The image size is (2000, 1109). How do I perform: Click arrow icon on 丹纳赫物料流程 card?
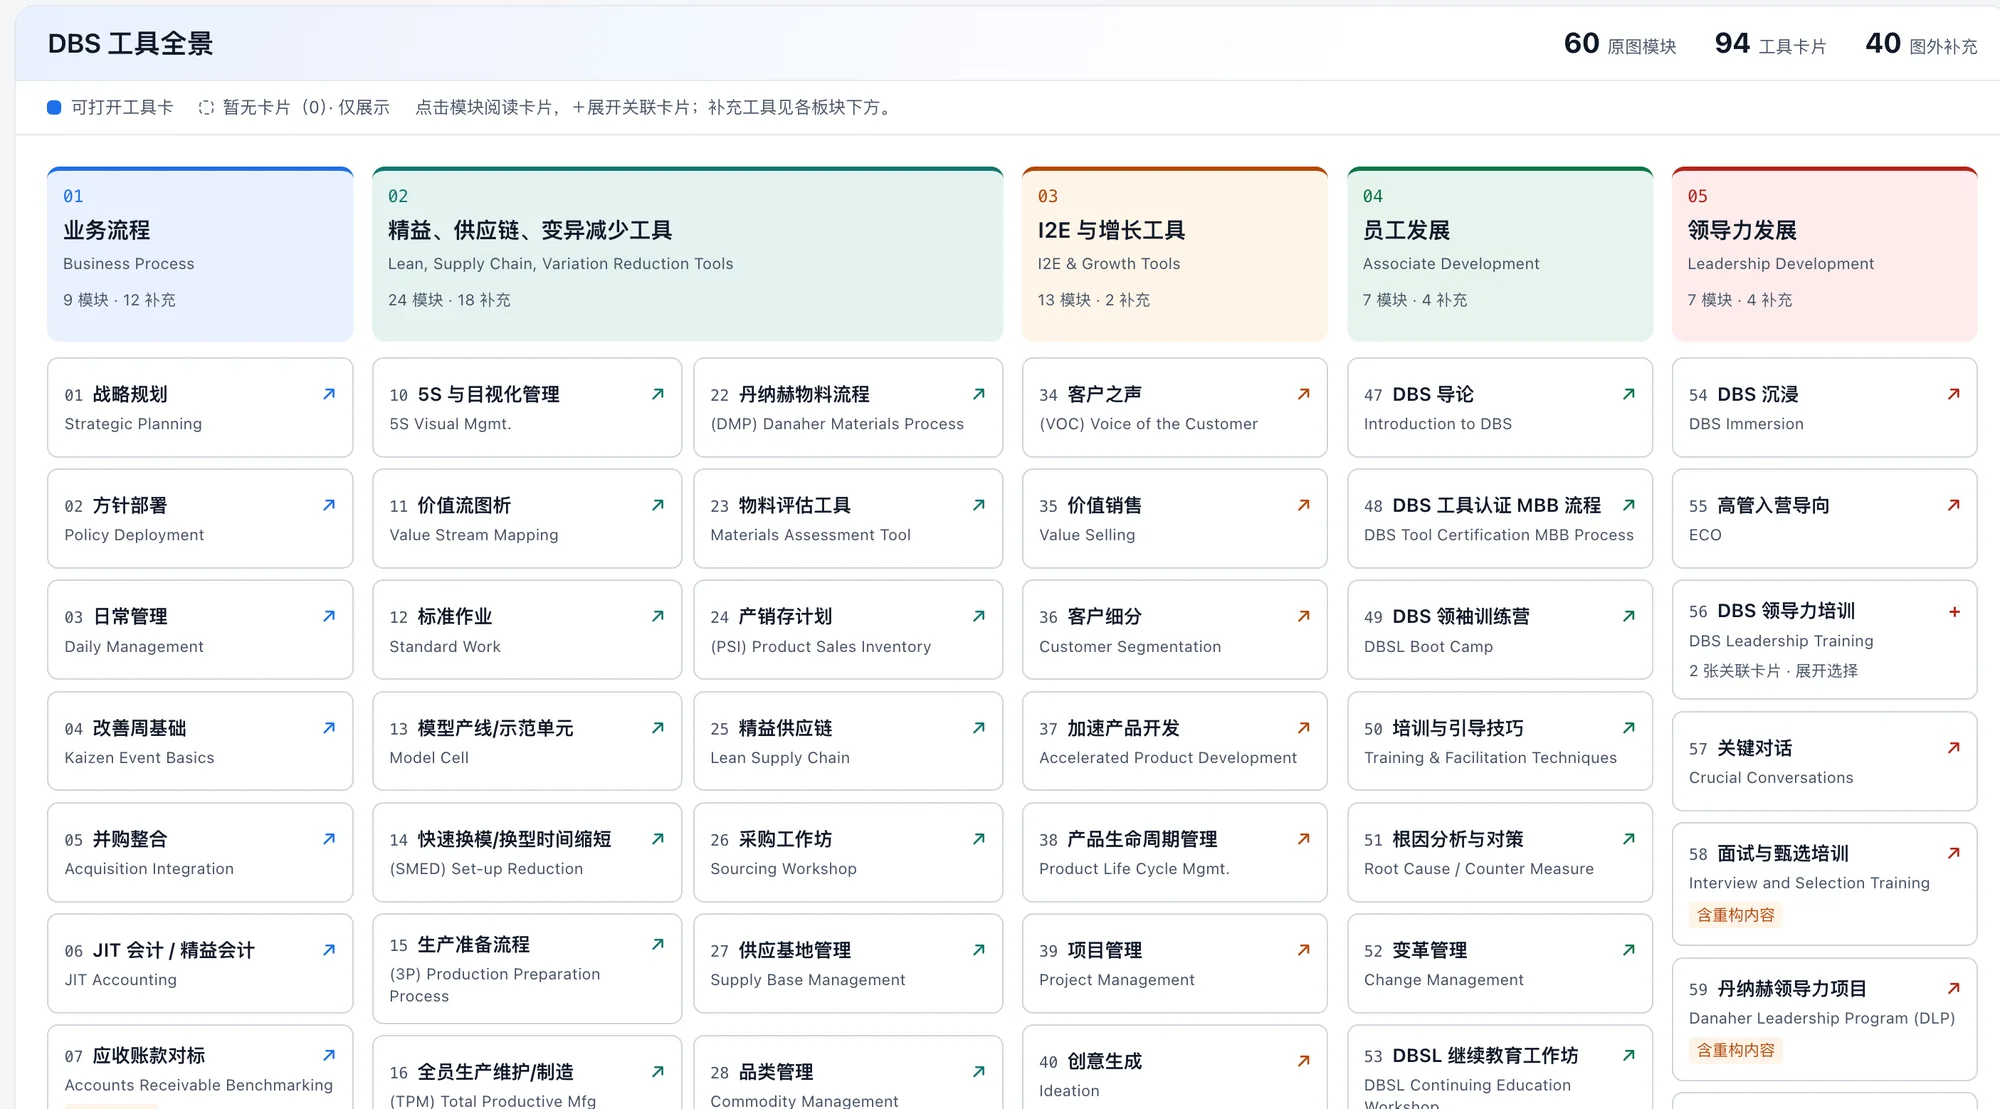[979, 394]
